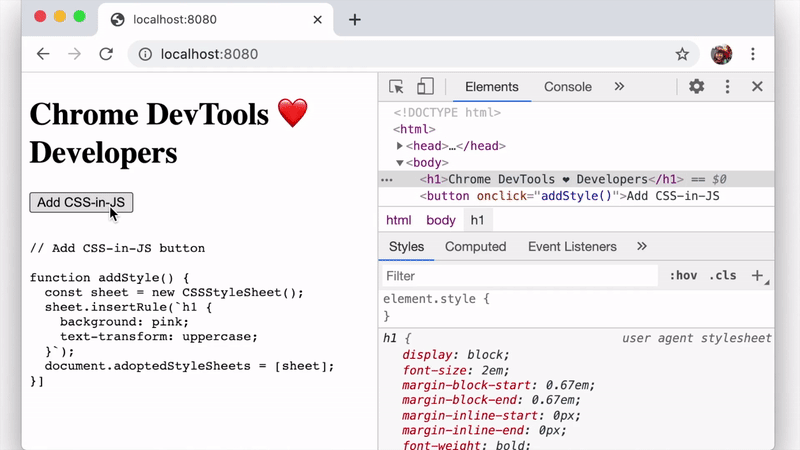This screenshot has height=450, width=800.
Task: Open a new tab with the plus button
Action: tap(355, 20)
